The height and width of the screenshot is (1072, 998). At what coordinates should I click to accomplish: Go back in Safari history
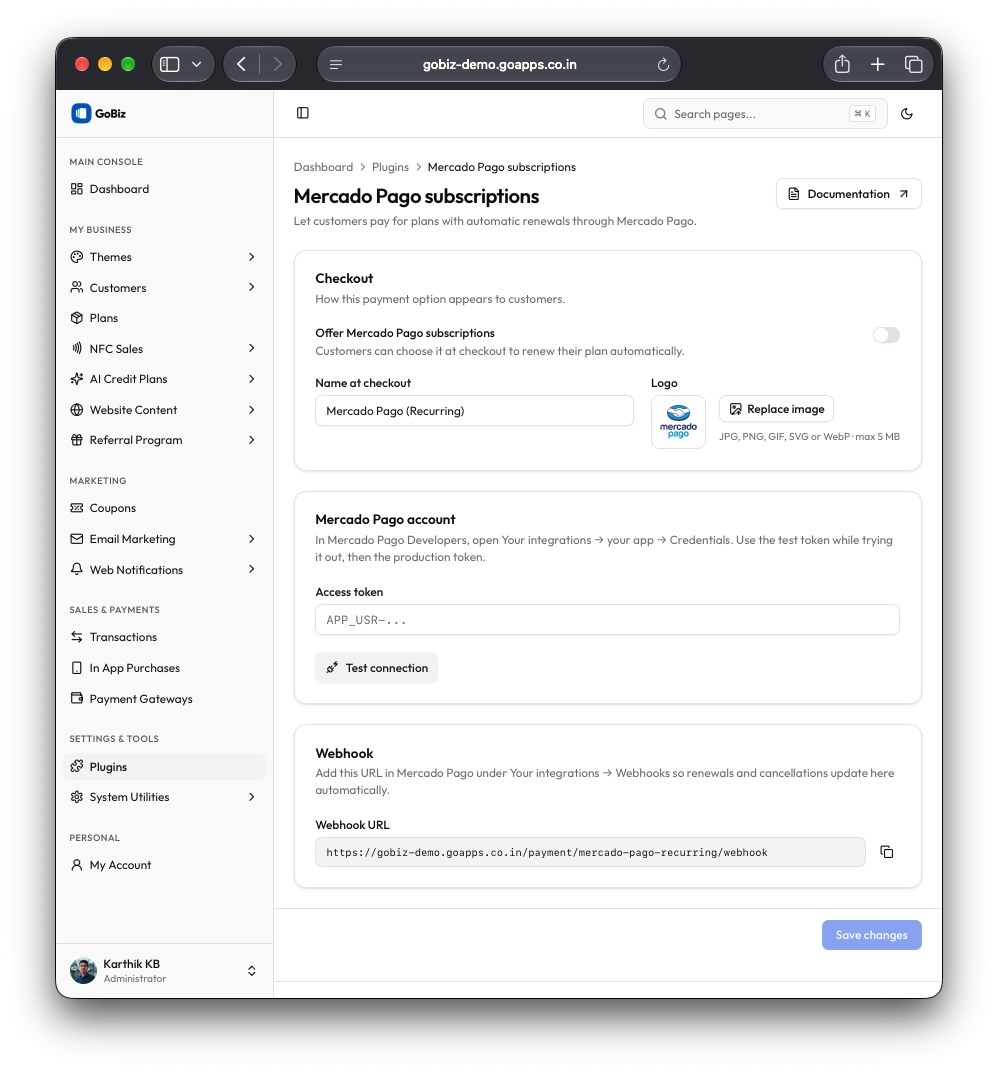pos(241,64)
